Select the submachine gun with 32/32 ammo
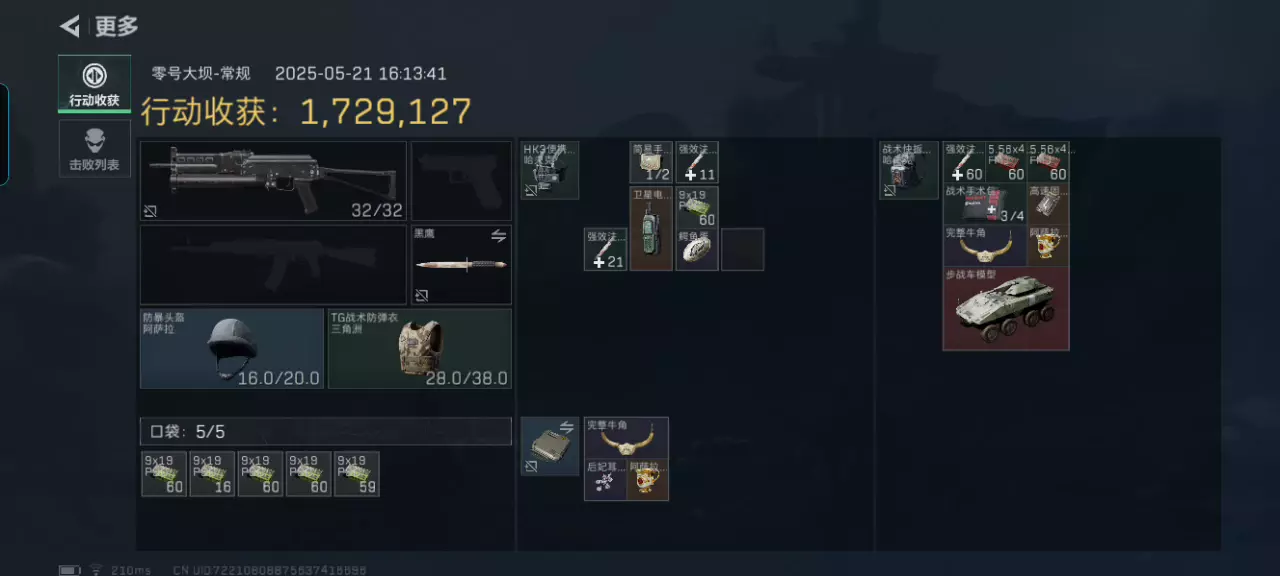This screenshot has height=576, width=1280. click(x=273, y=181)
